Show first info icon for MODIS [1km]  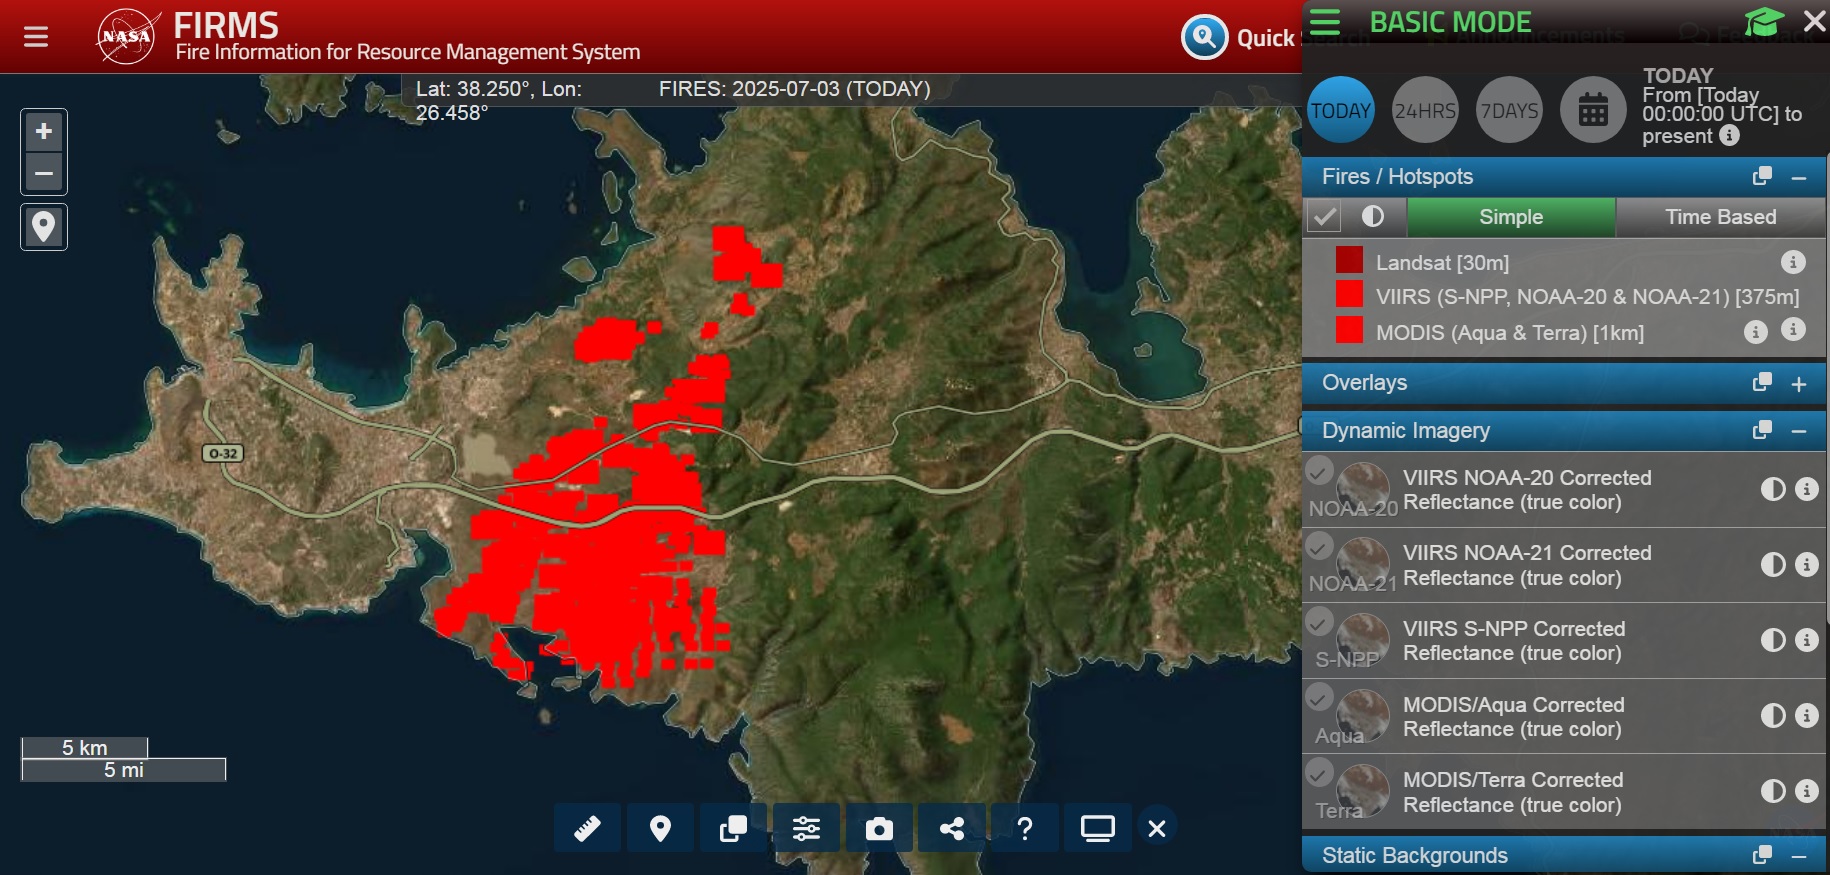[1755, 332]
